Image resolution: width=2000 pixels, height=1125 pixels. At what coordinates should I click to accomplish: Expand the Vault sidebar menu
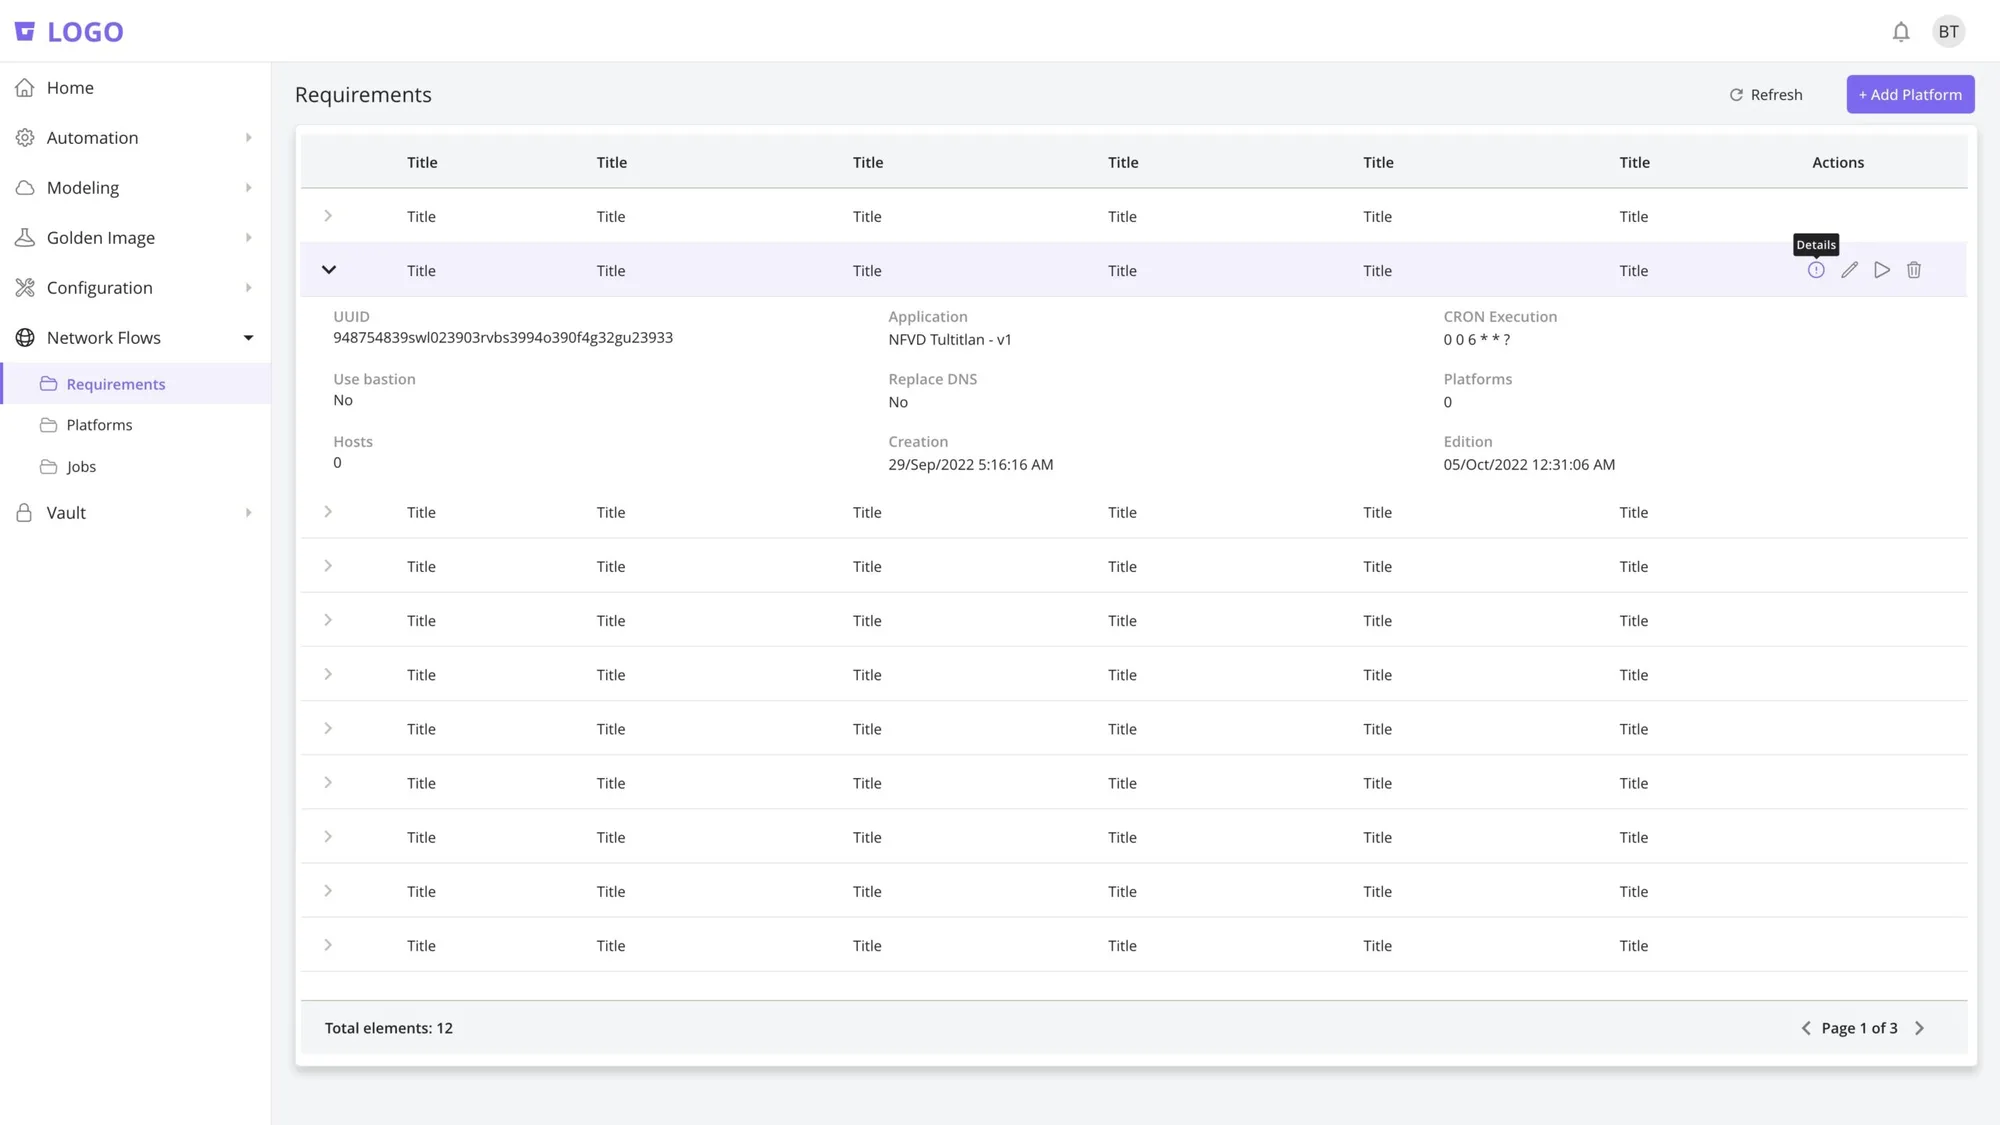pyautogui.click(x=135, y=513)
